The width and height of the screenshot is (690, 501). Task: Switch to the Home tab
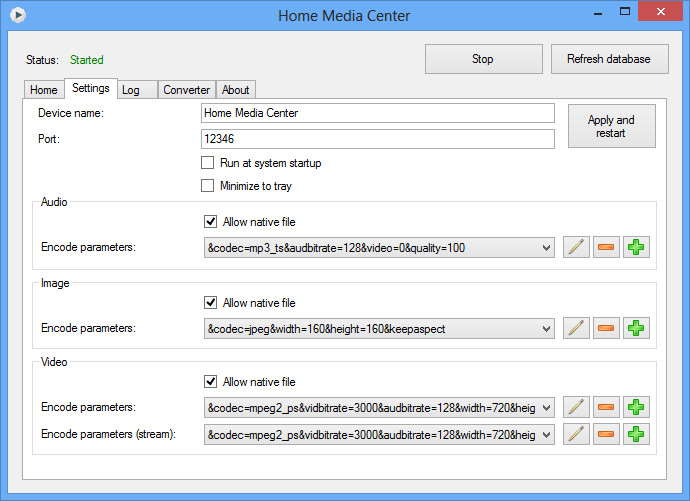(x=44, y=90)
